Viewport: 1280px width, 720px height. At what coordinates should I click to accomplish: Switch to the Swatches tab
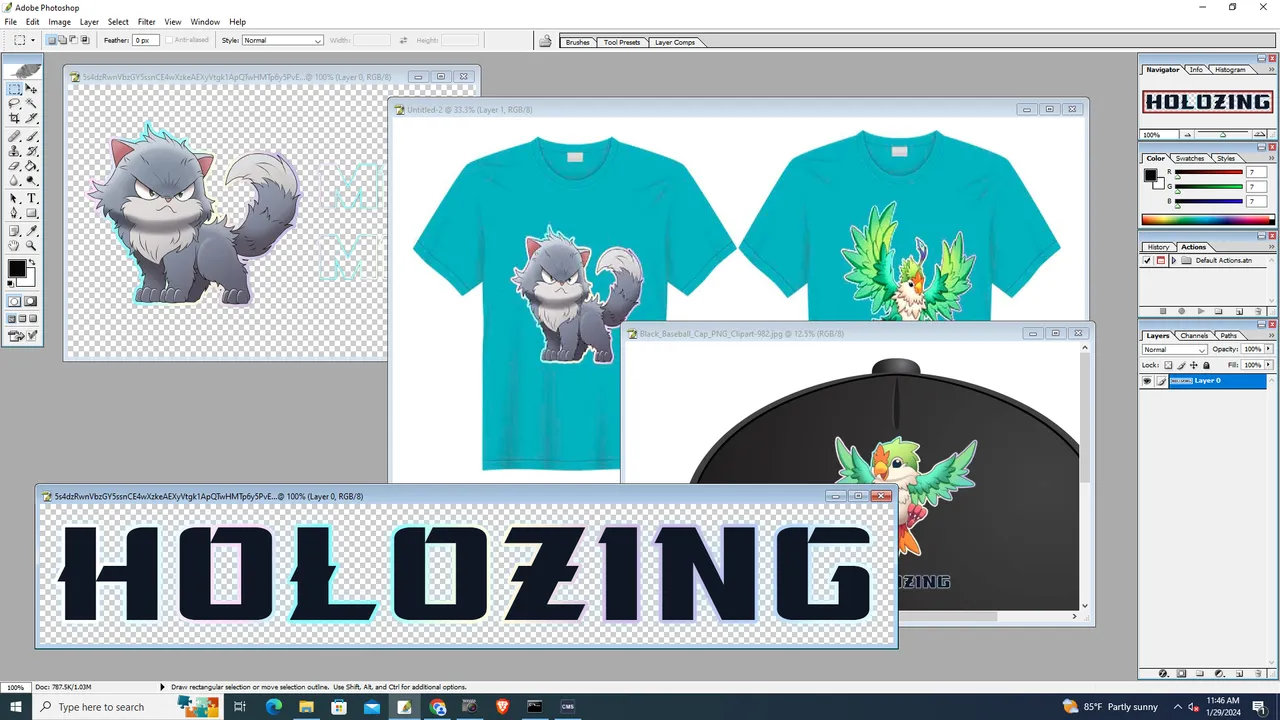(1190, 158)
